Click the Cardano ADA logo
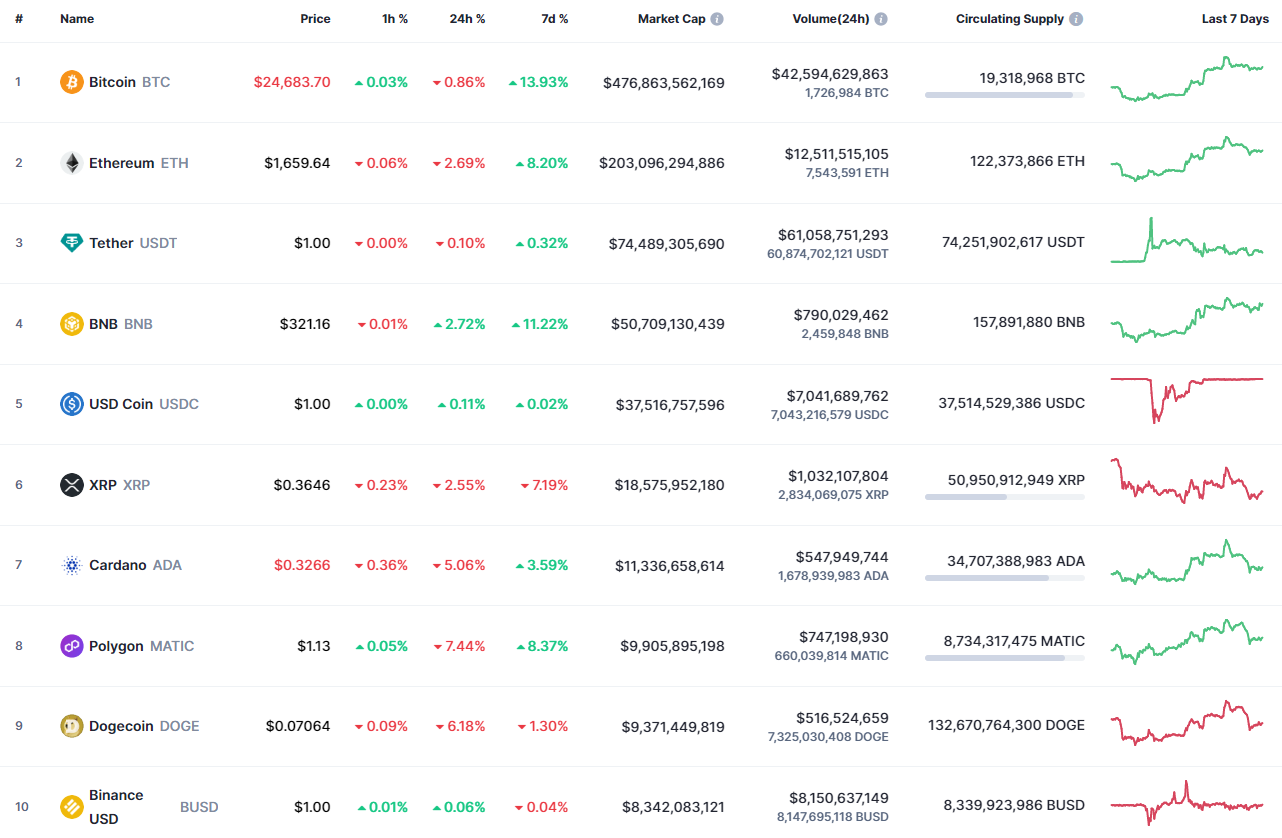Viewport: 1282px width, 838px height. click(x=70, y=565)
